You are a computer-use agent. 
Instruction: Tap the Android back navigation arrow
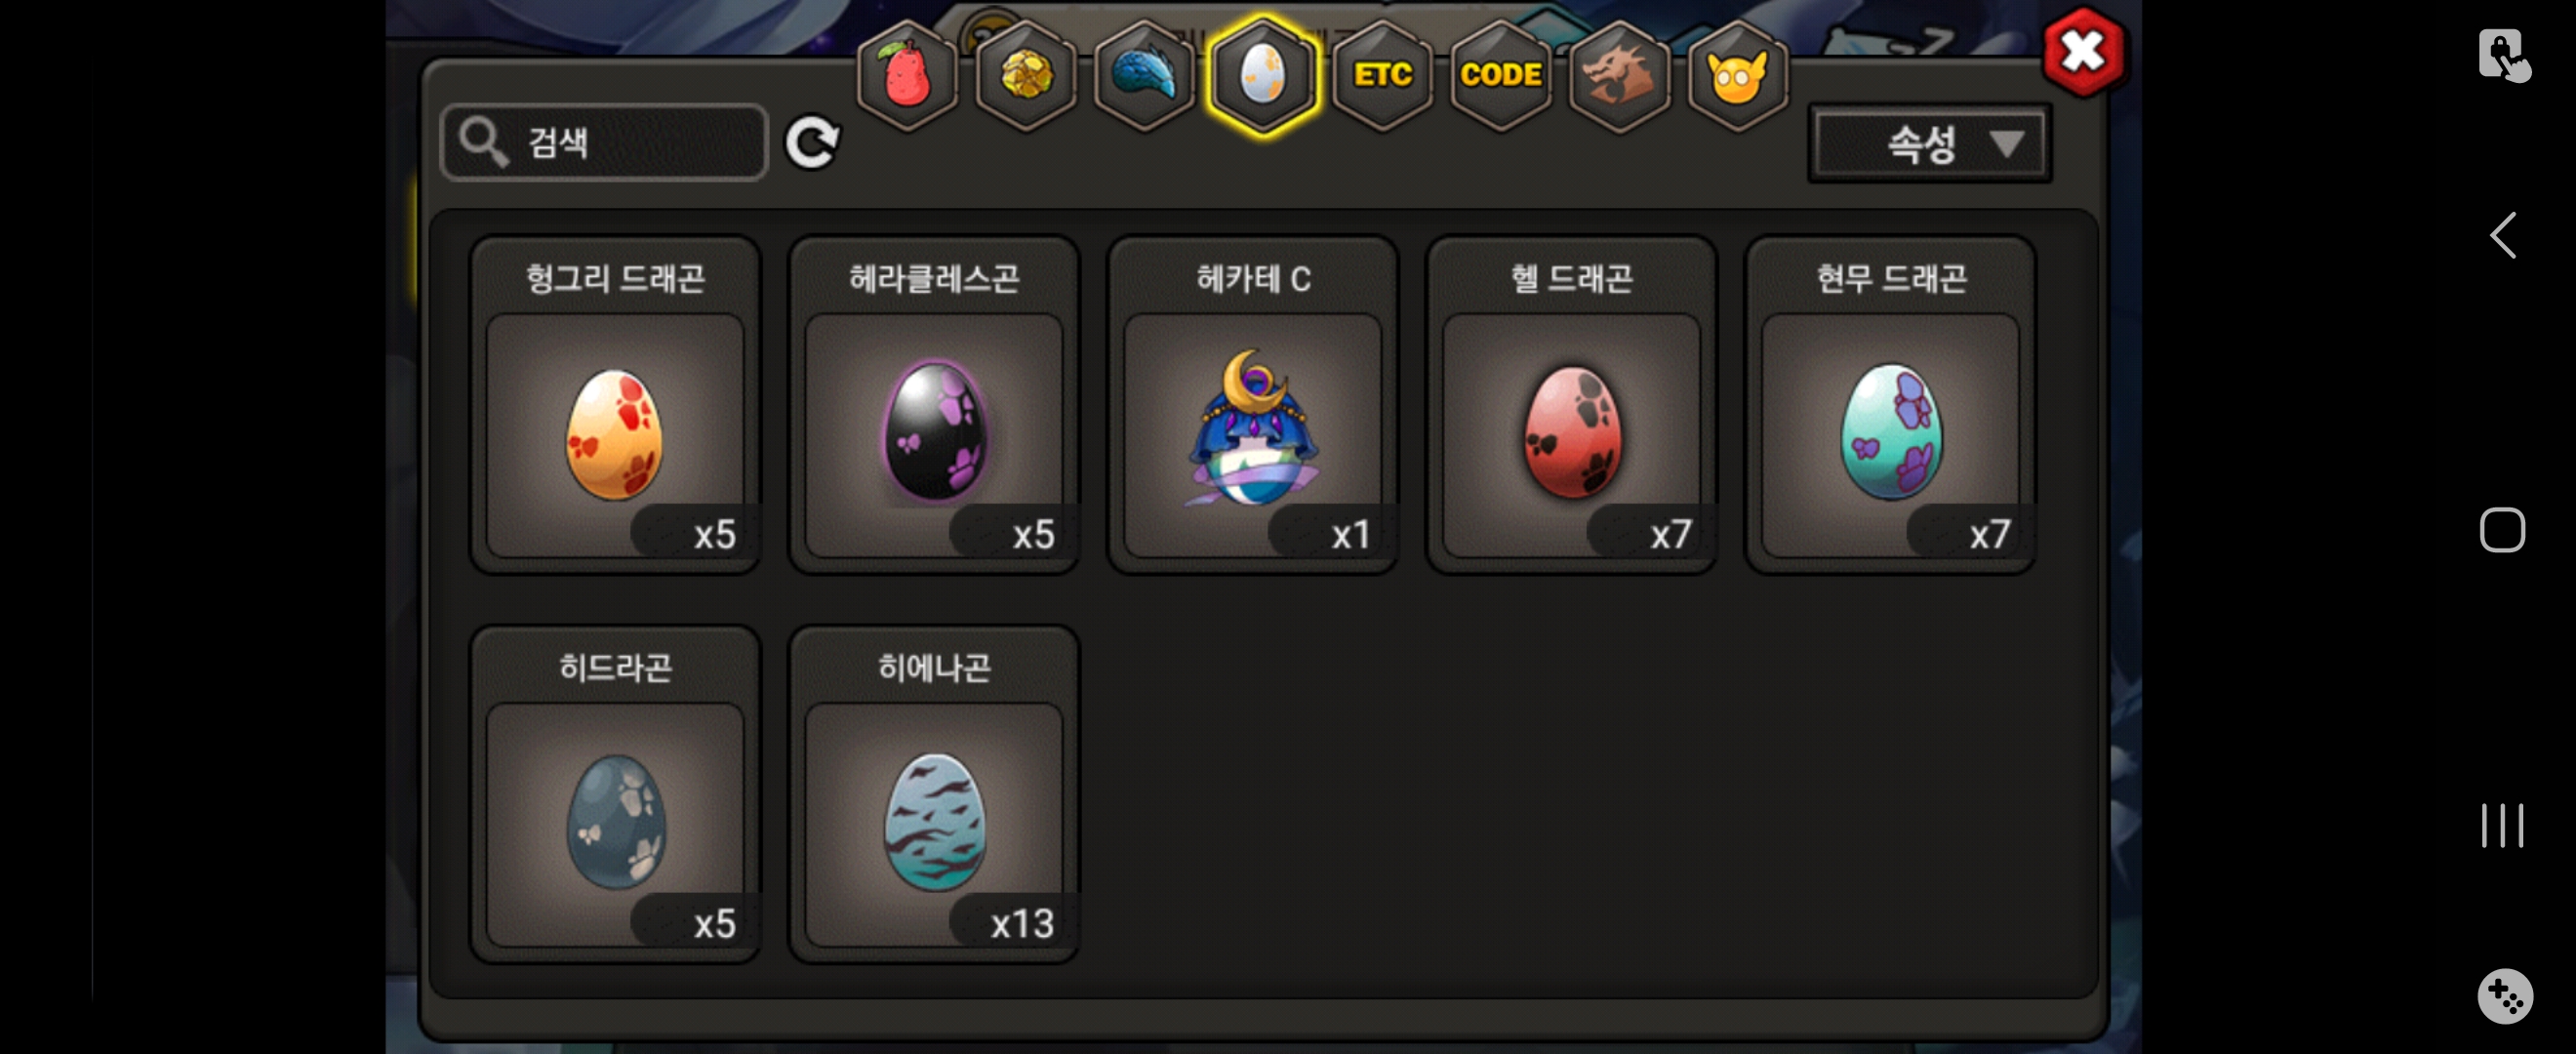coord(2502,236)
